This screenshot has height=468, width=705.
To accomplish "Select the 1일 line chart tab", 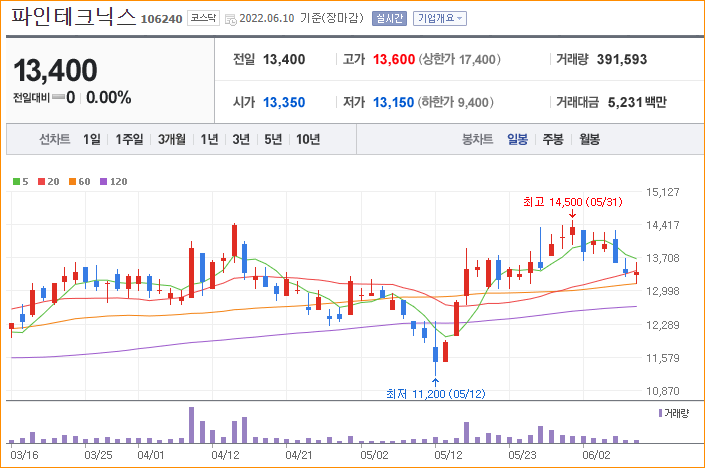I will 92,139.
